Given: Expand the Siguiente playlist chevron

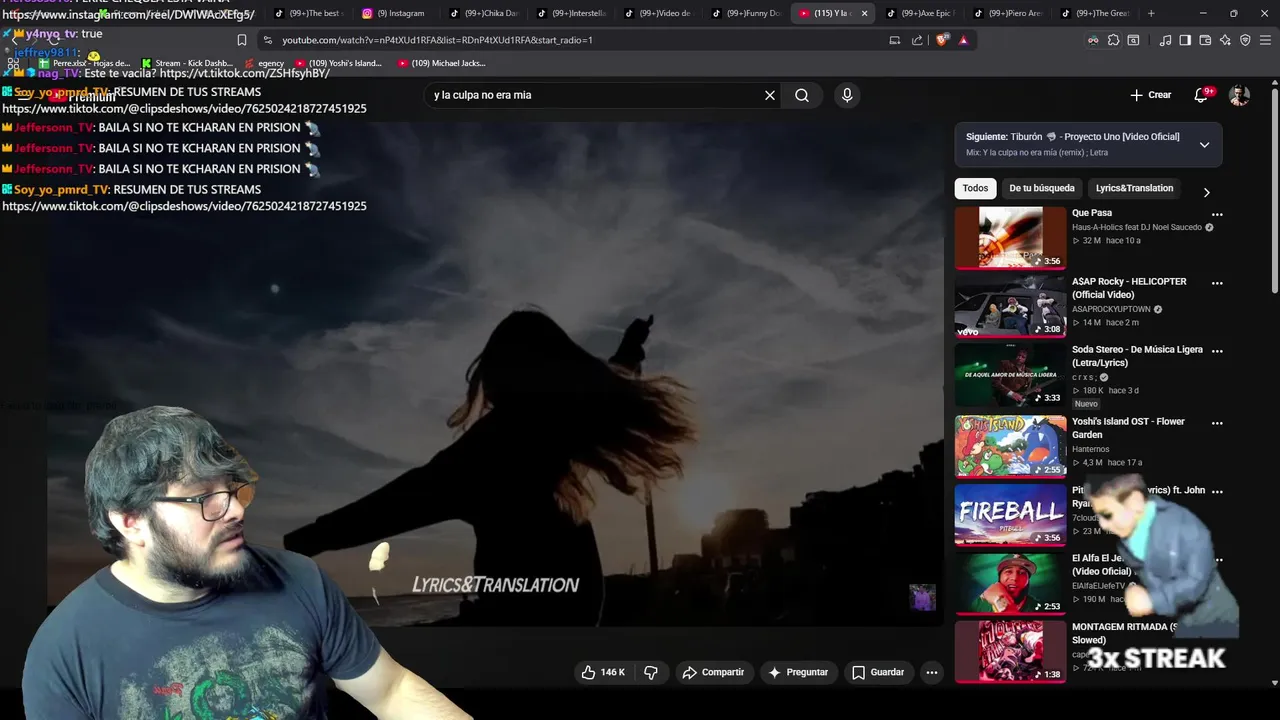Looking at the screenshot, I should pos(1204,144).
